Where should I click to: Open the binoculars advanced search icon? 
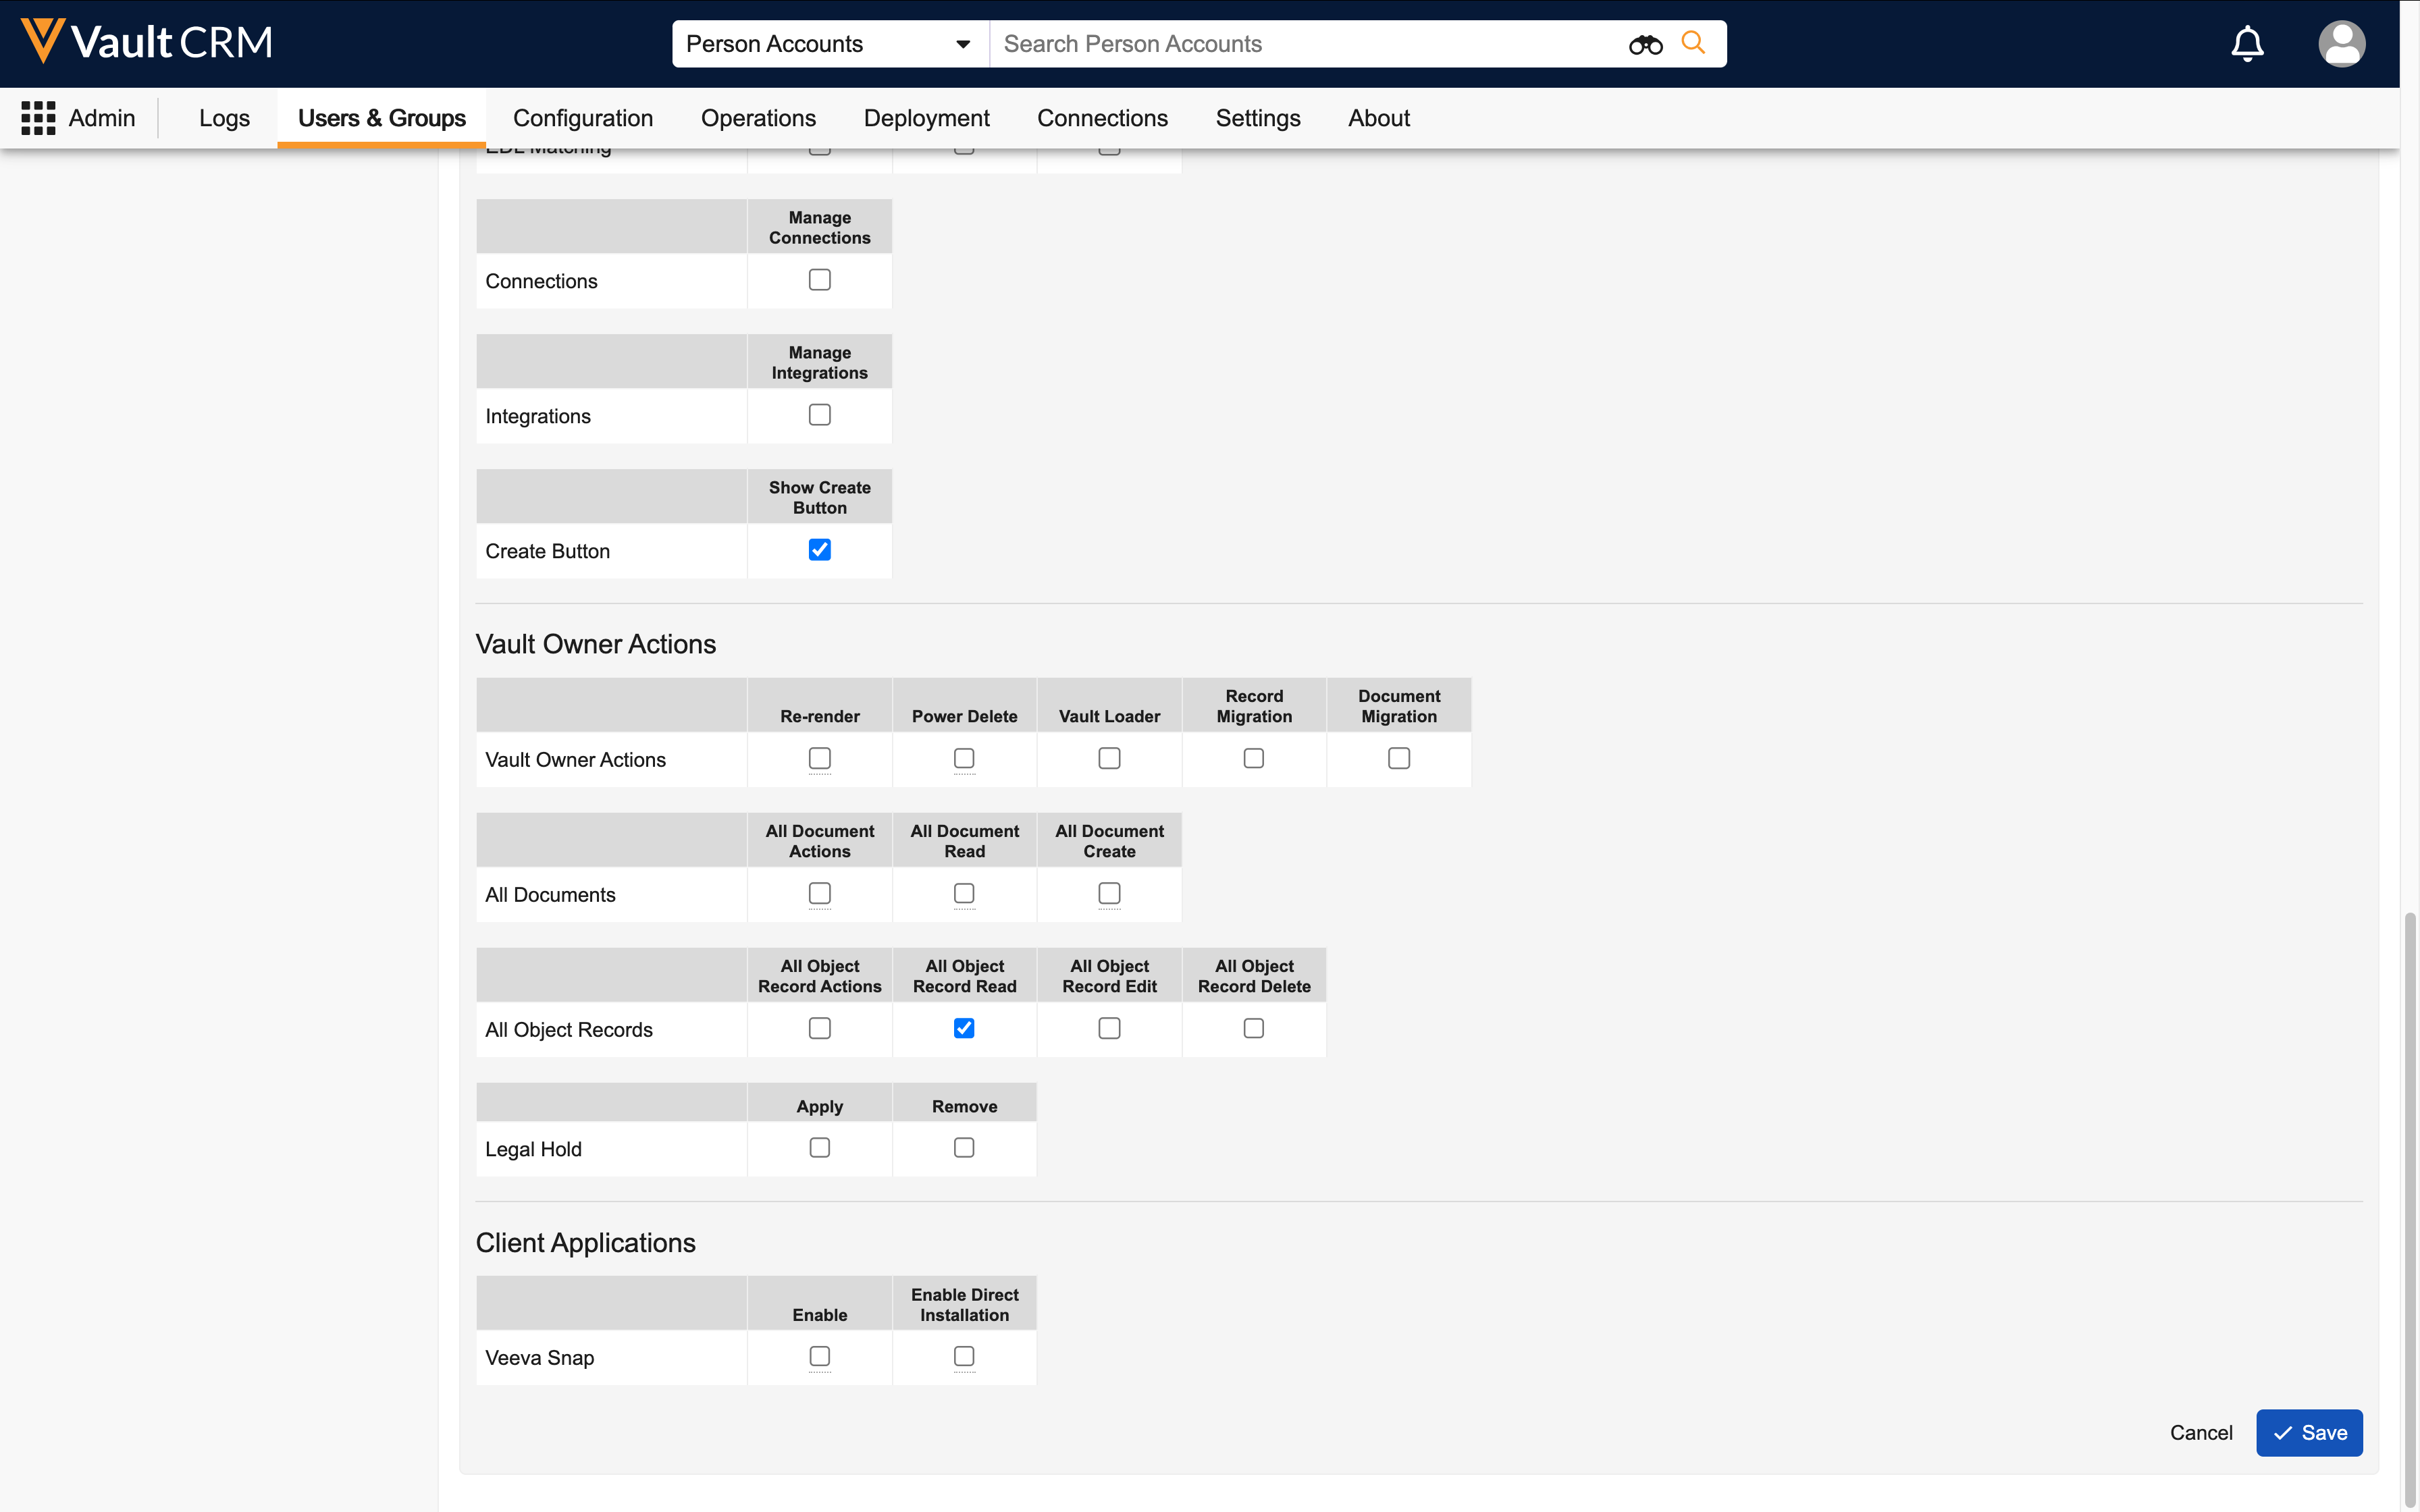pyautogui.click(x=1644, y=44)
